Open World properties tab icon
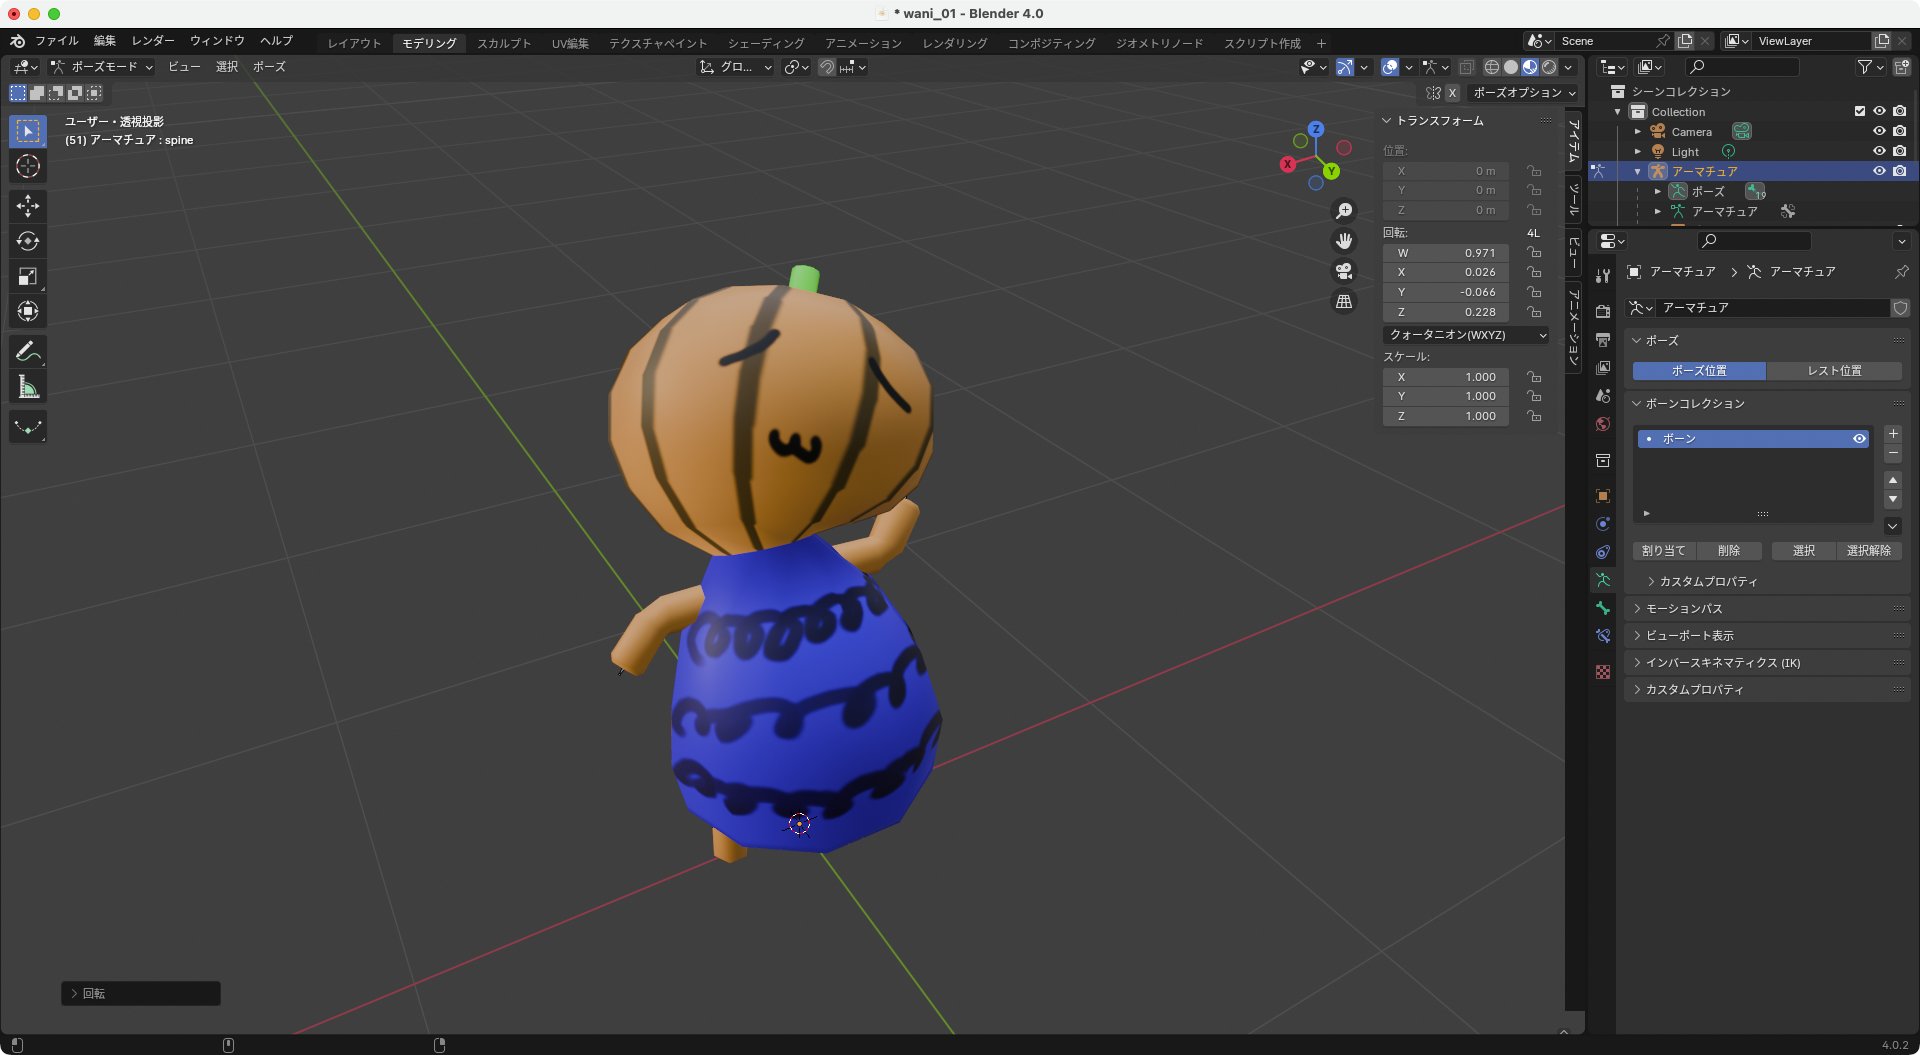 tap(1603, 424)
